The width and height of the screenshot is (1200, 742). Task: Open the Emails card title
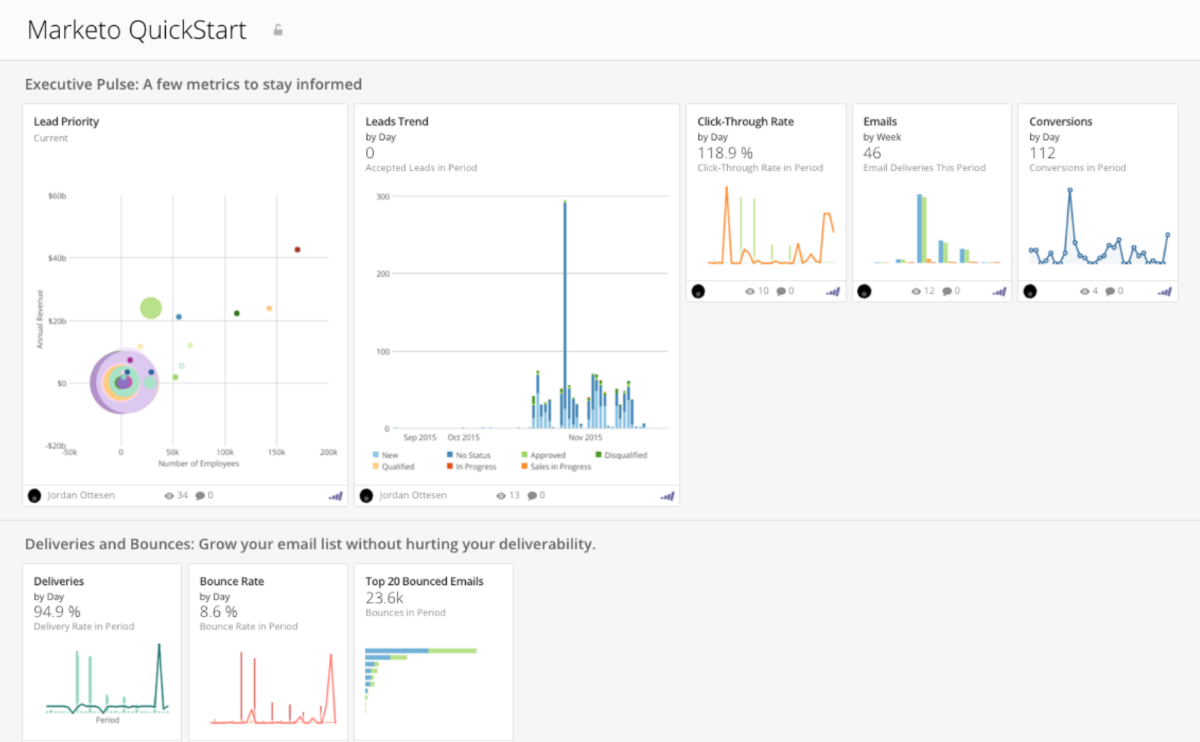(880, 122)
